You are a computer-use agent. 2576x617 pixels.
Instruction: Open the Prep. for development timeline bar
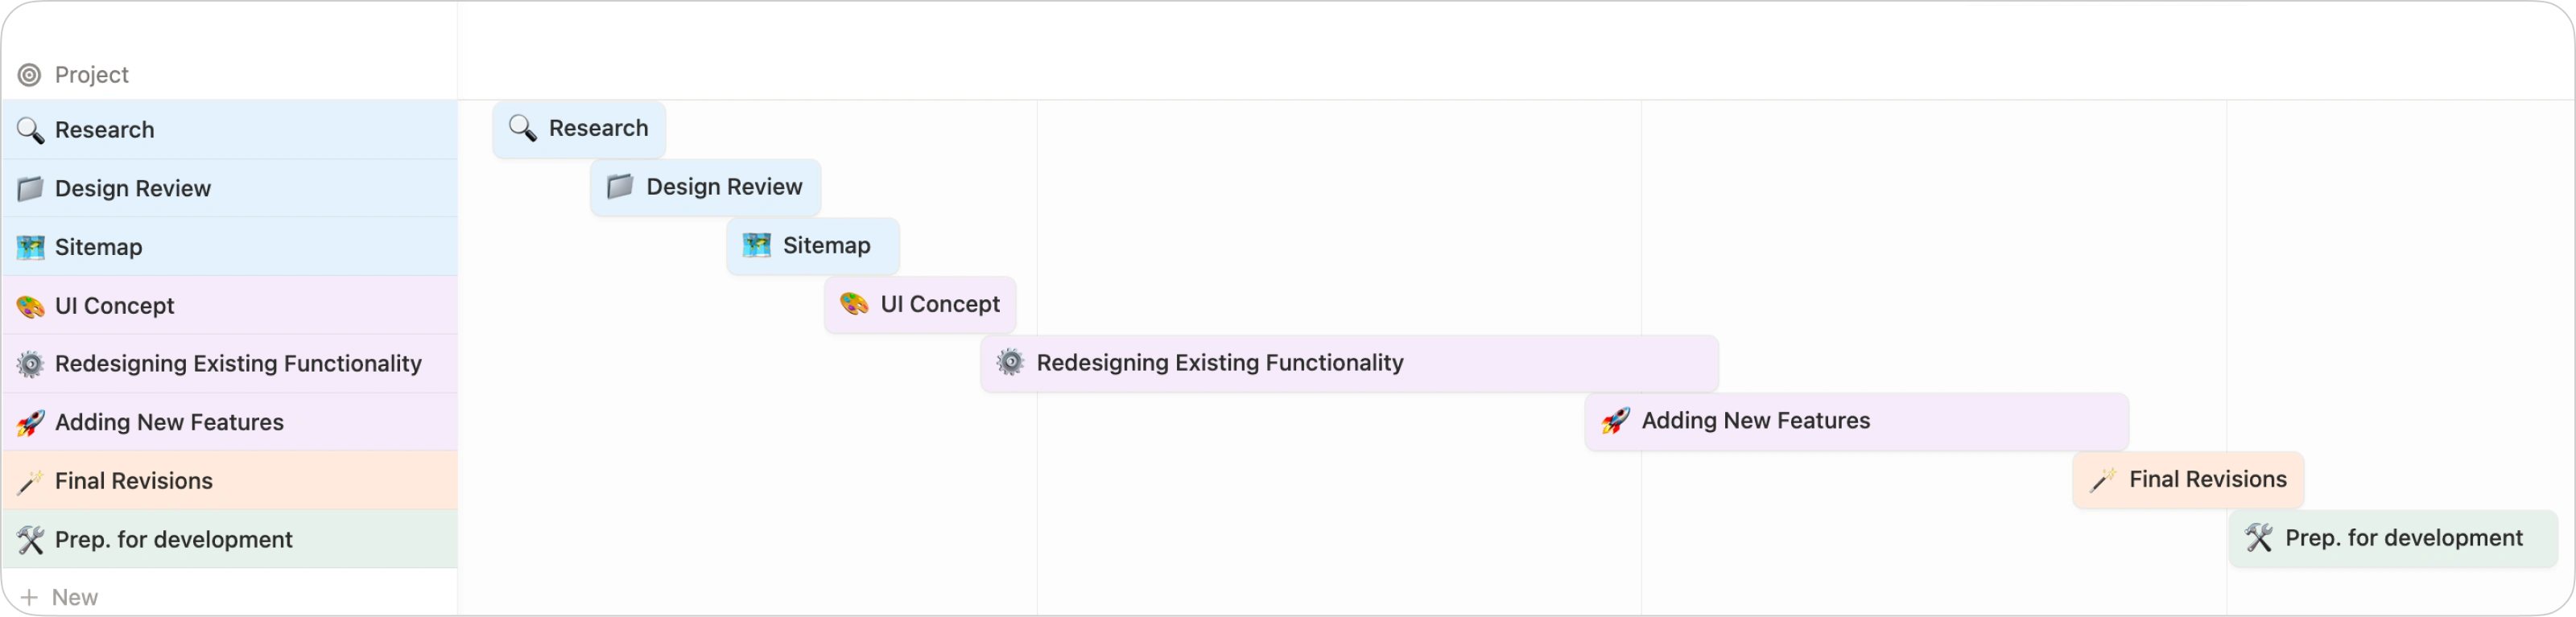pyautogui.click(x=2392, y=539)
